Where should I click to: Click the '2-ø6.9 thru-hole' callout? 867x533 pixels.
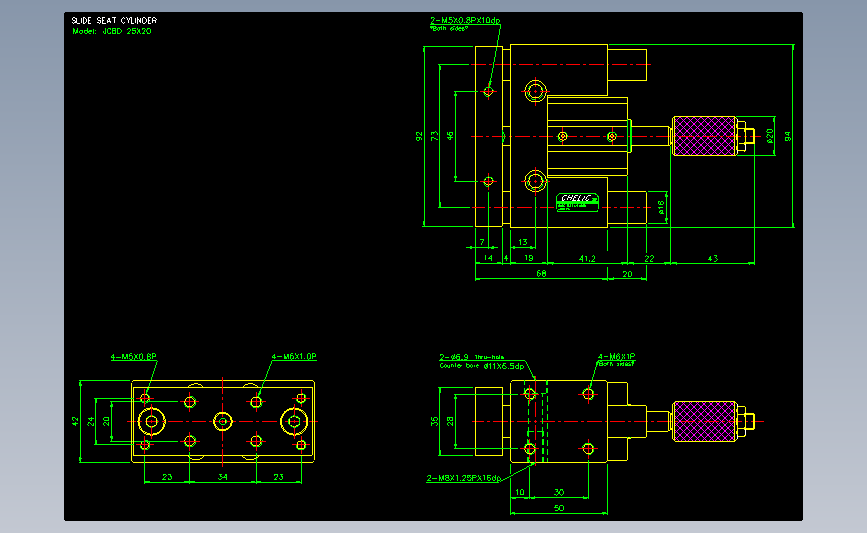pyautogui.click(x=472, y=357)
